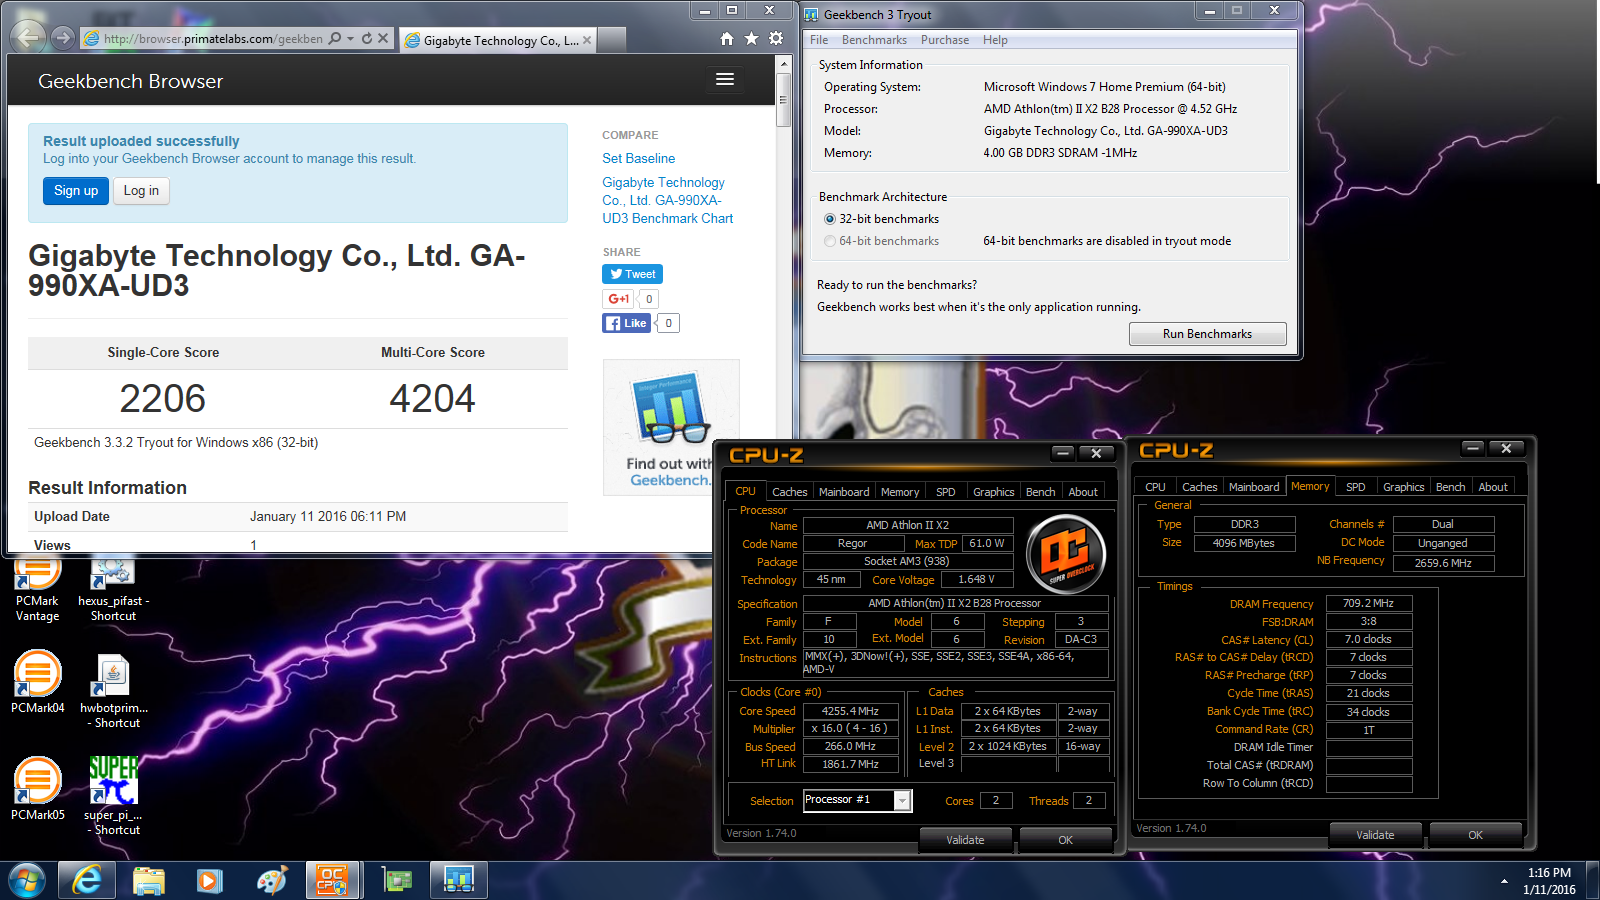Open hexus_pifast shortcut on desktop
Screen dimensions: 1600x900
tap(113, 590)
